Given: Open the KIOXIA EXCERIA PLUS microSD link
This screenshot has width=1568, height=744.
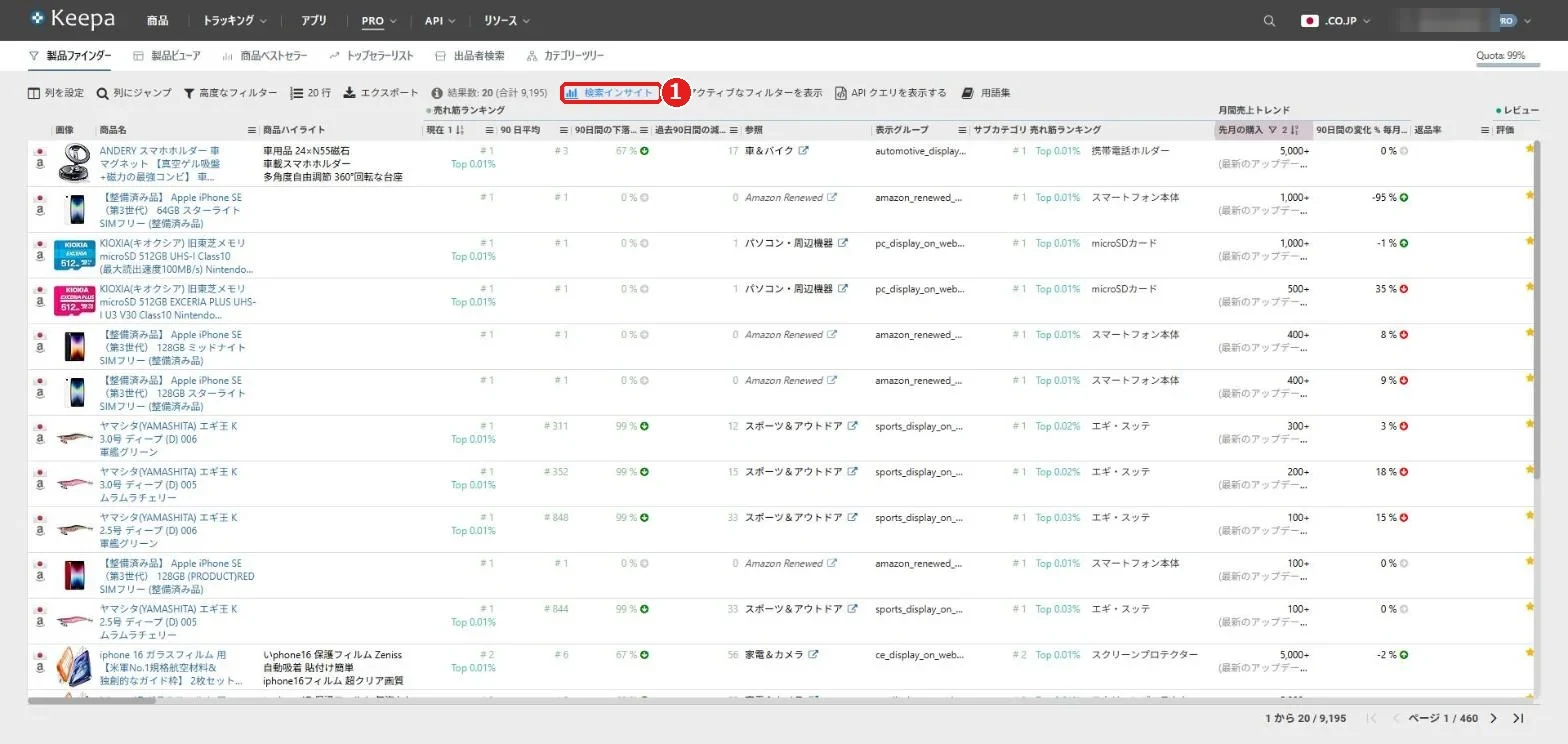Looking at the screenshot, I should pyautogui.click(x=178, y=301).
